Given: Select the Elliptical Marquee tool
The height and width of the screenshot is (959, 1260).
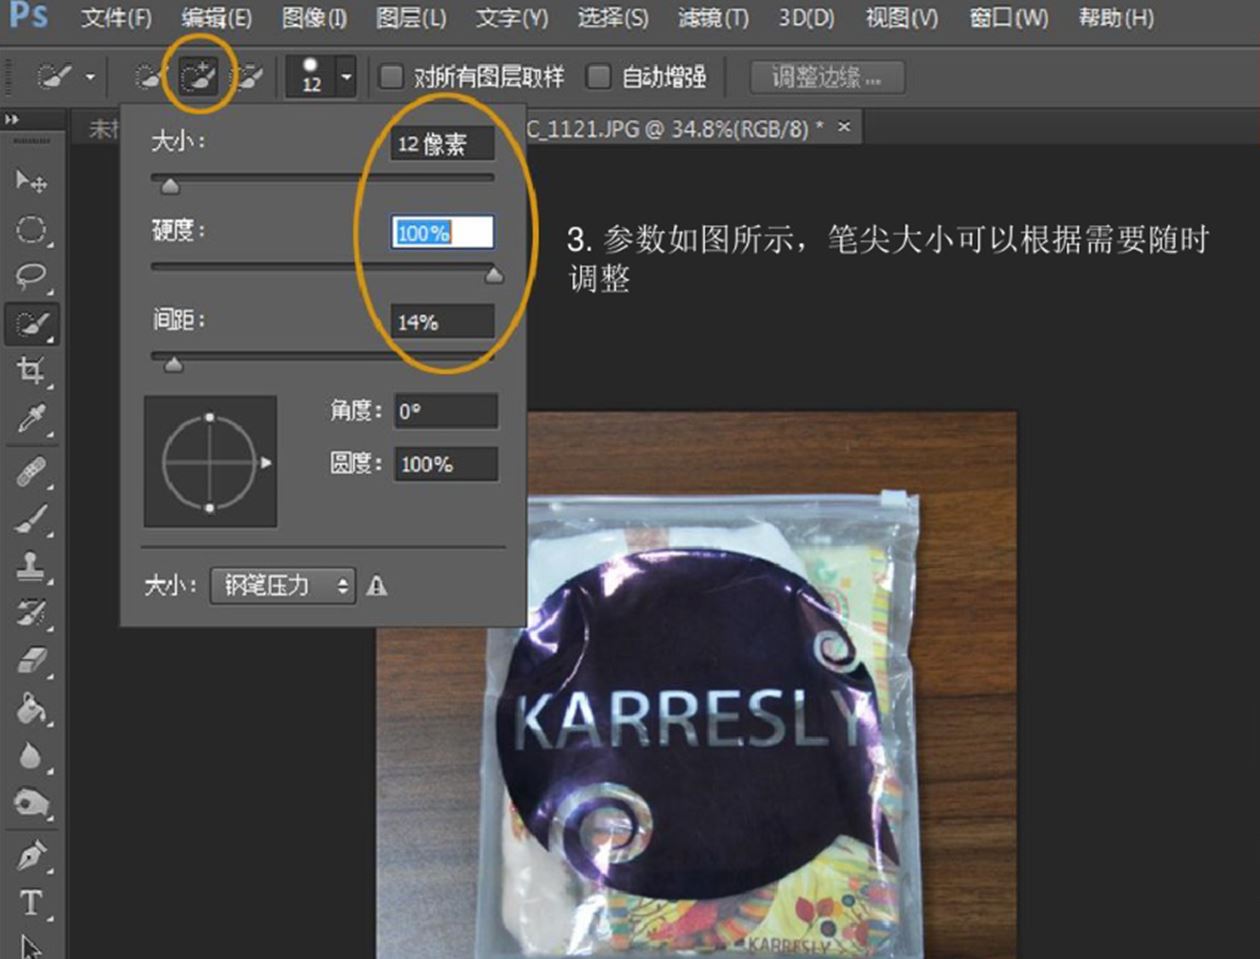Looking at the screenshot, I should (31, 229).
